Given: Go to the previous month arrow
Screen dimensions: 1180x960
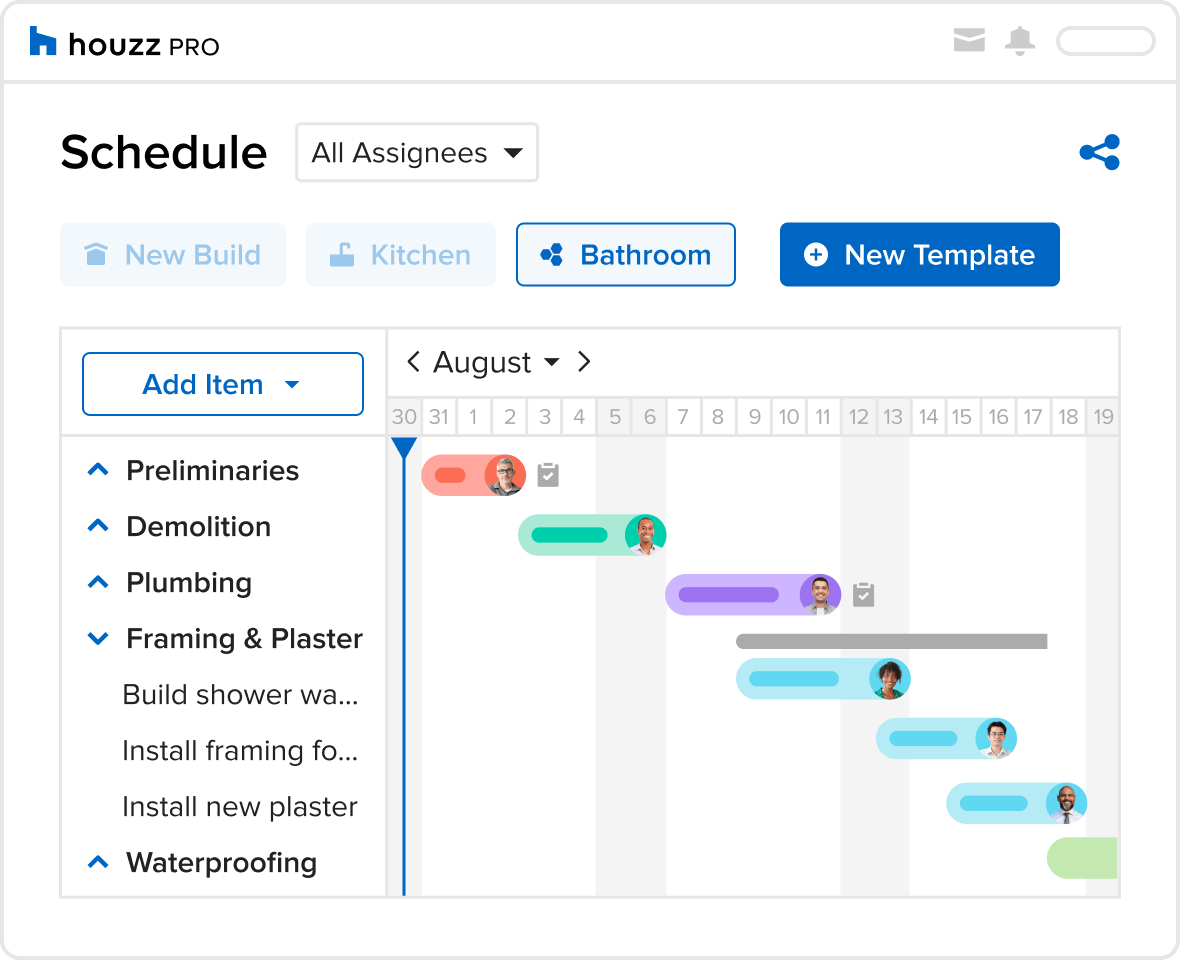Looking at the screenshot, I should [x=412, y=362].
